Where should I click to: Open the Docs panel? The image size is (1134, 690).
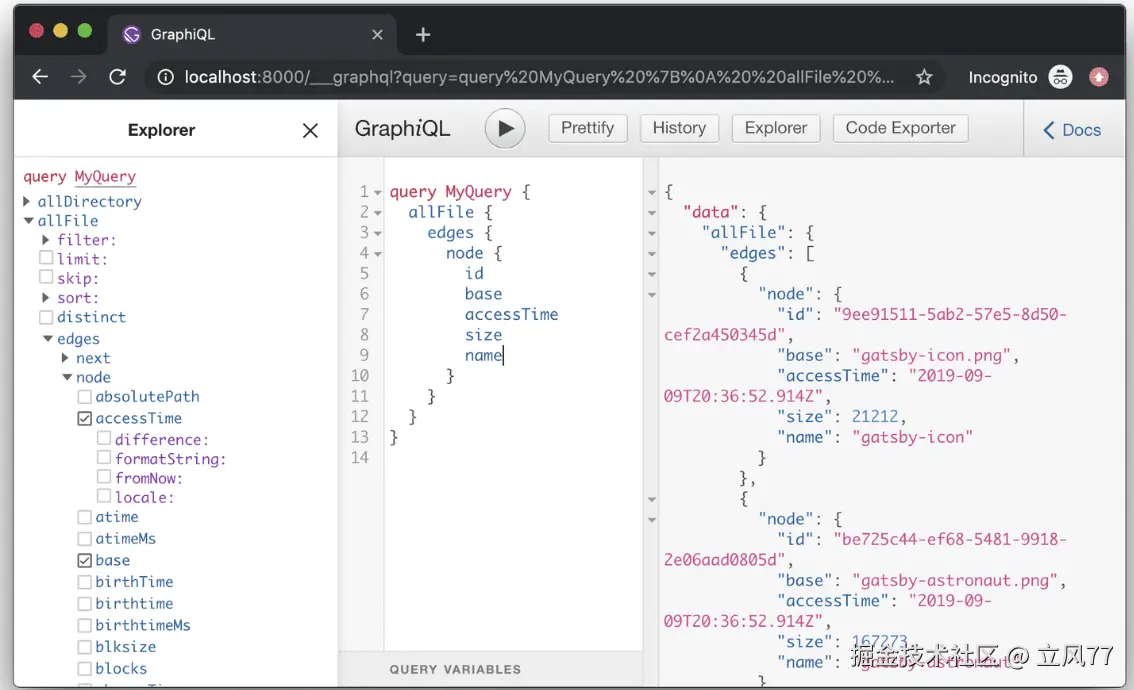point(1071,130)
